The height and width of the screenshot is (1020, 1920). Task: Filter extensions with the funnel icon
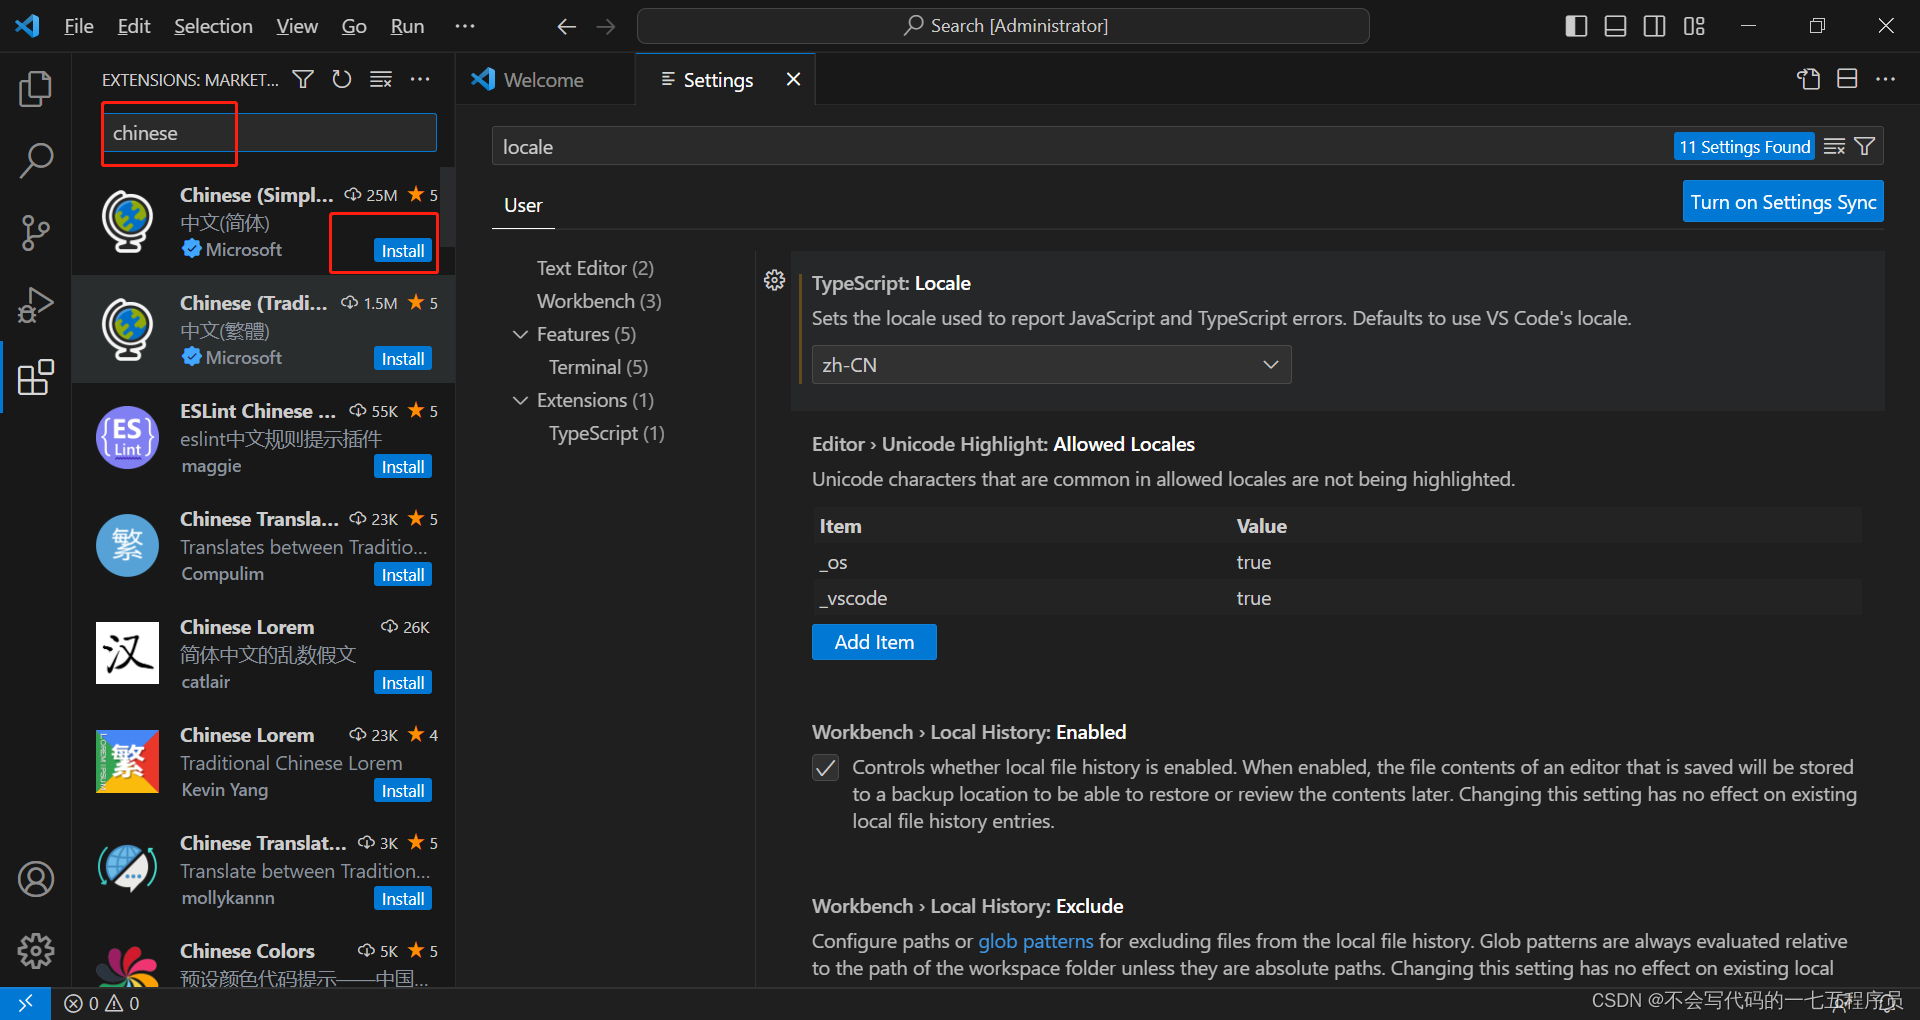point(303,79)
